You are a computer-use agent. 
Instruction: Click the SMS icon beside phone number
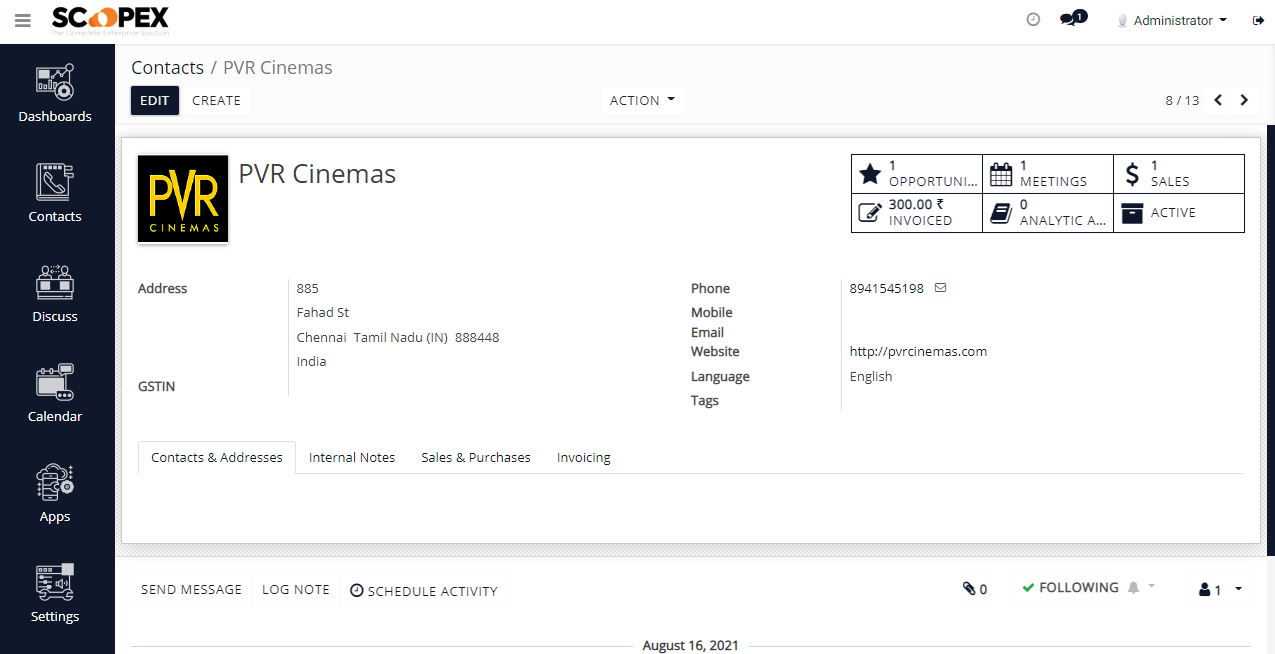940,288
